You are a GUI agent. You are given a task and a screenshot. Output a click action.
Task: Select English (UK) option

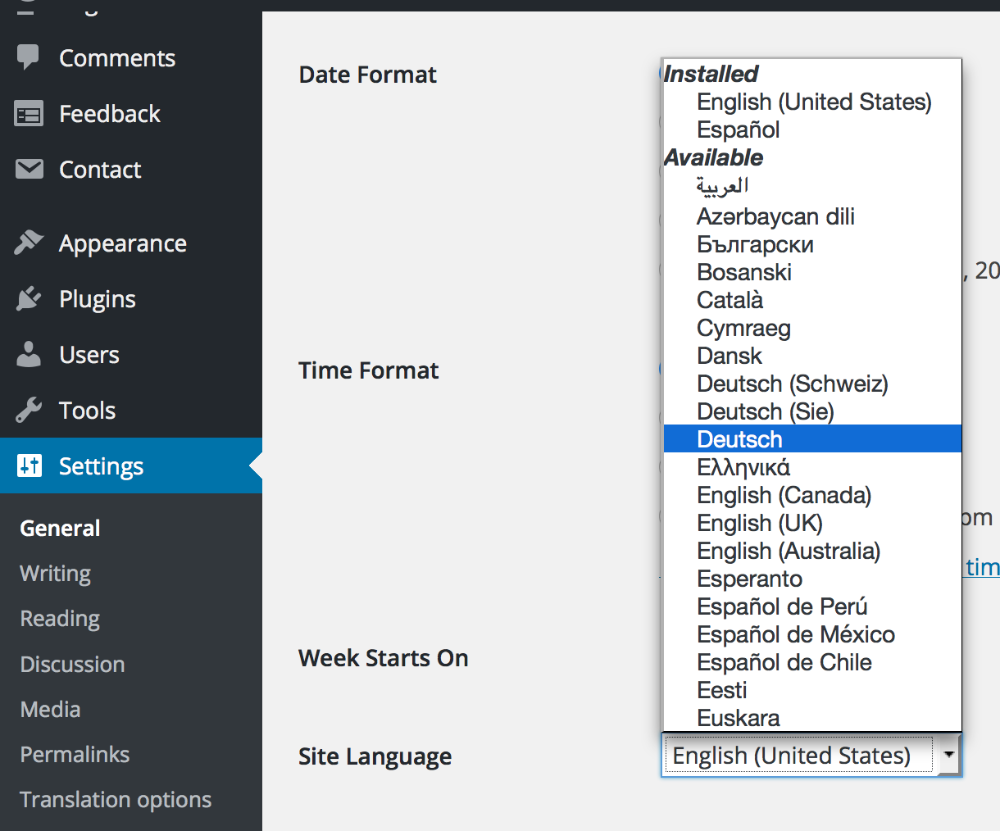pos(812,523)
